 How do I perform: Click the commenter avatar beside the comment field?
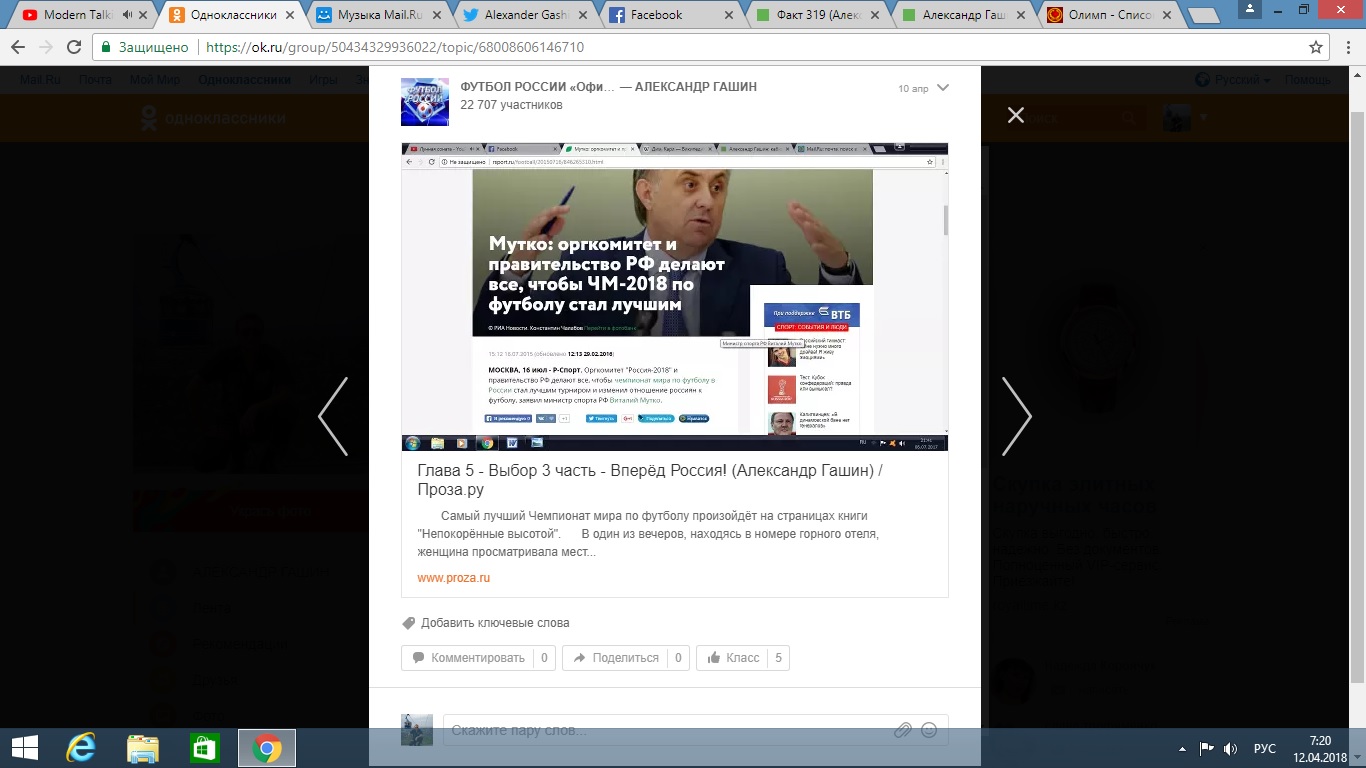tap(417, 730)
